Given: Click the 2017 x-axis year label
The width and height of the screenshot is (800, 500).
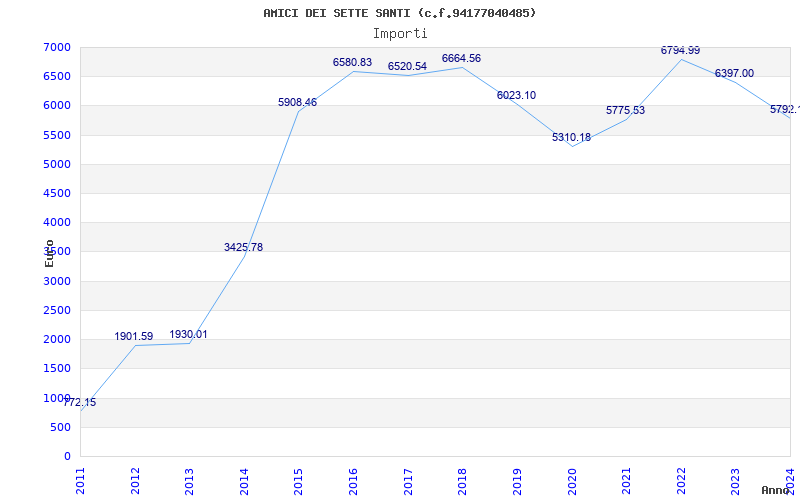Looking at the screenshot, I should pyautogui.click(x=408, y=481).
